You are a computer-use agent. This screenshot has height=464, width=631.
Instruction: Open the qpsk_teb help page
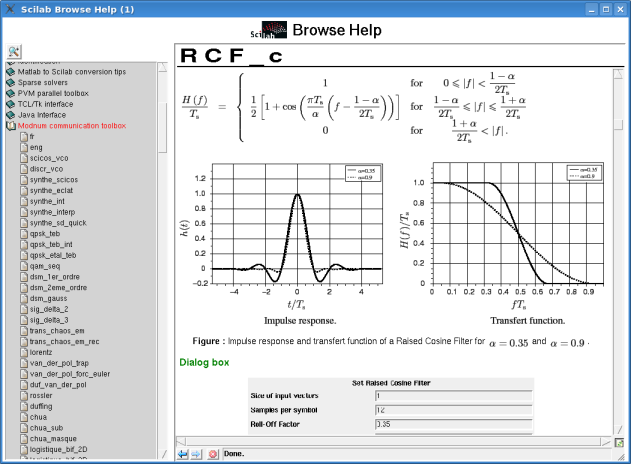(x=45, y=234)
